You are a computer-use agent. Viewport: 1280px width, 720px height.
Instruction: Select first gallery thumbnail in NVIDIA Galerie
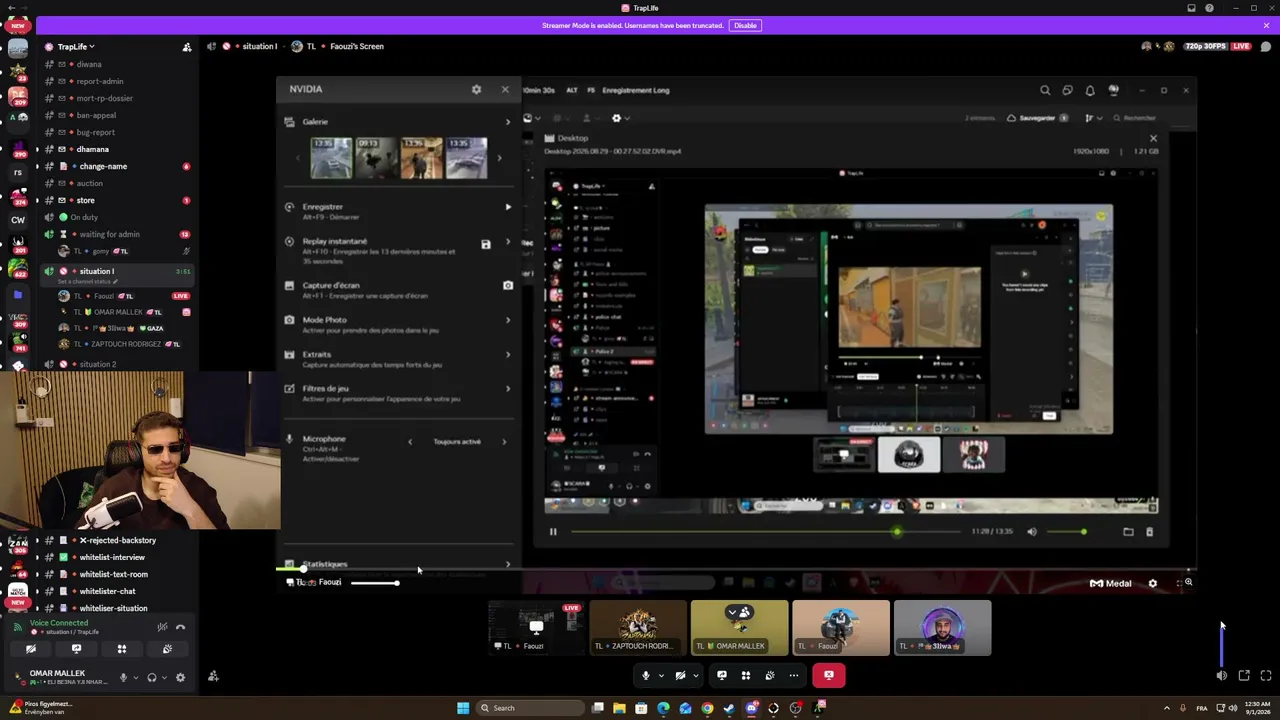tap(331, 158)
